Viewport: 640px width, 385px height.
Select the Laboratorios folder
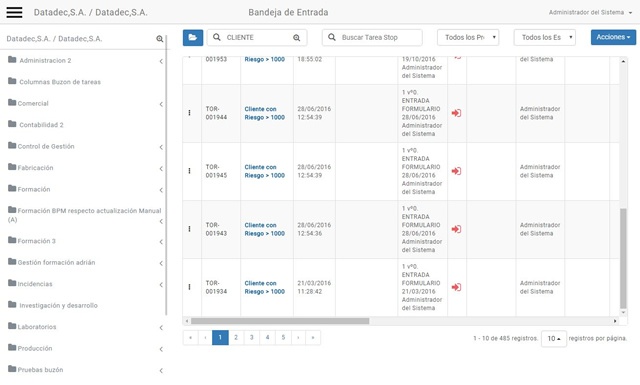tap(32, 327)
